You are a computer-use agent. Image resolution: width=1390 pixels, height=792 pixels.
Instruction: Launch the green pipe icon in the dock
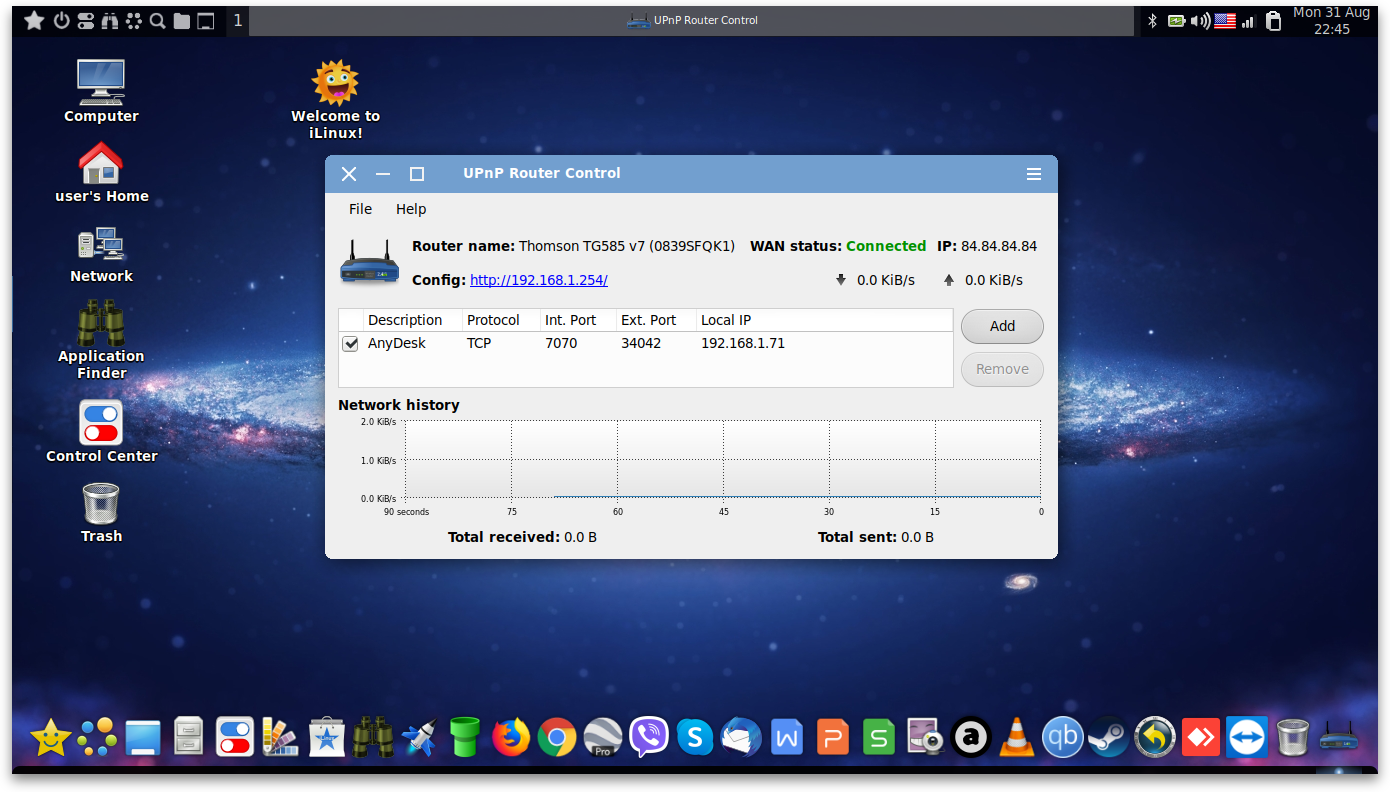[465, 738]
